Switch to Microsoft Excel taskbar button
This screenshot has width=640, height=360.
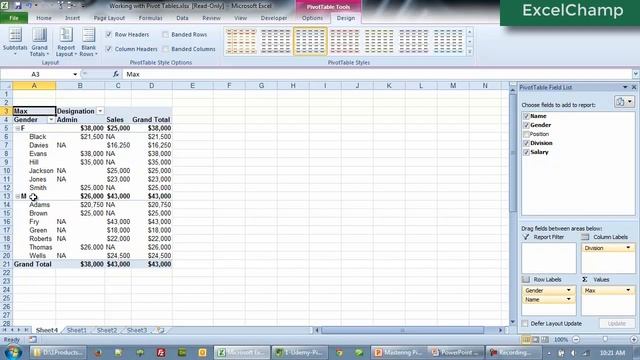[242, 352]
